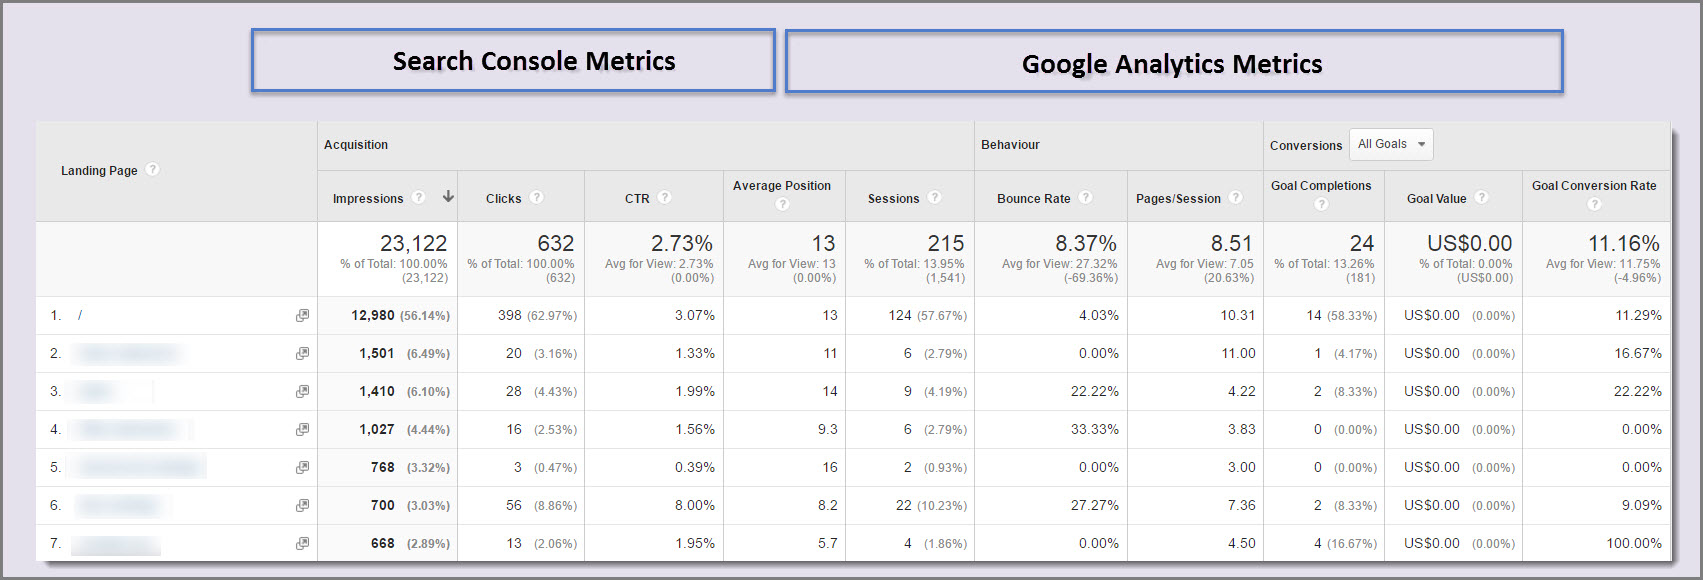1703x580 pixels.
Task: Expand the All Goals dropdown
Action: click(x=1391, y=145)
